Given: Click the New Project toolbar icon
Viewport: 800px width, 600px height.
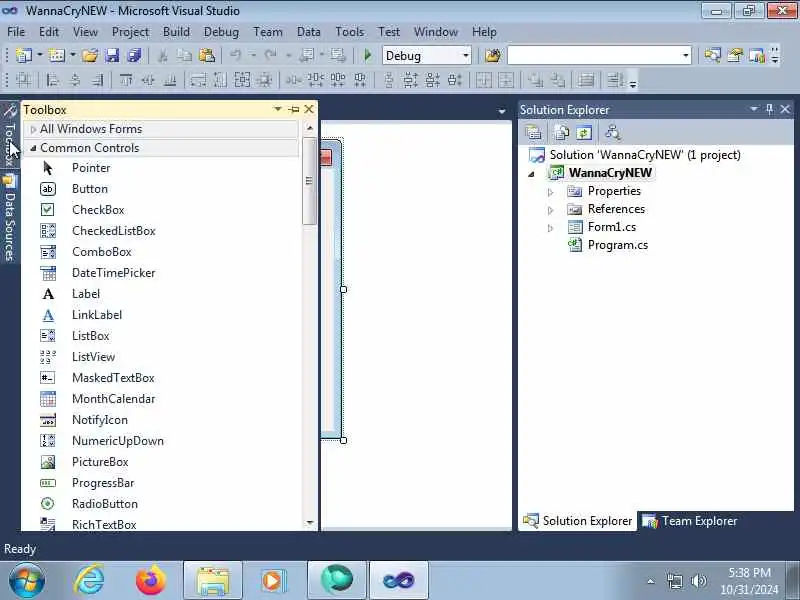Looking at the screenshot, I should (23, 55).
